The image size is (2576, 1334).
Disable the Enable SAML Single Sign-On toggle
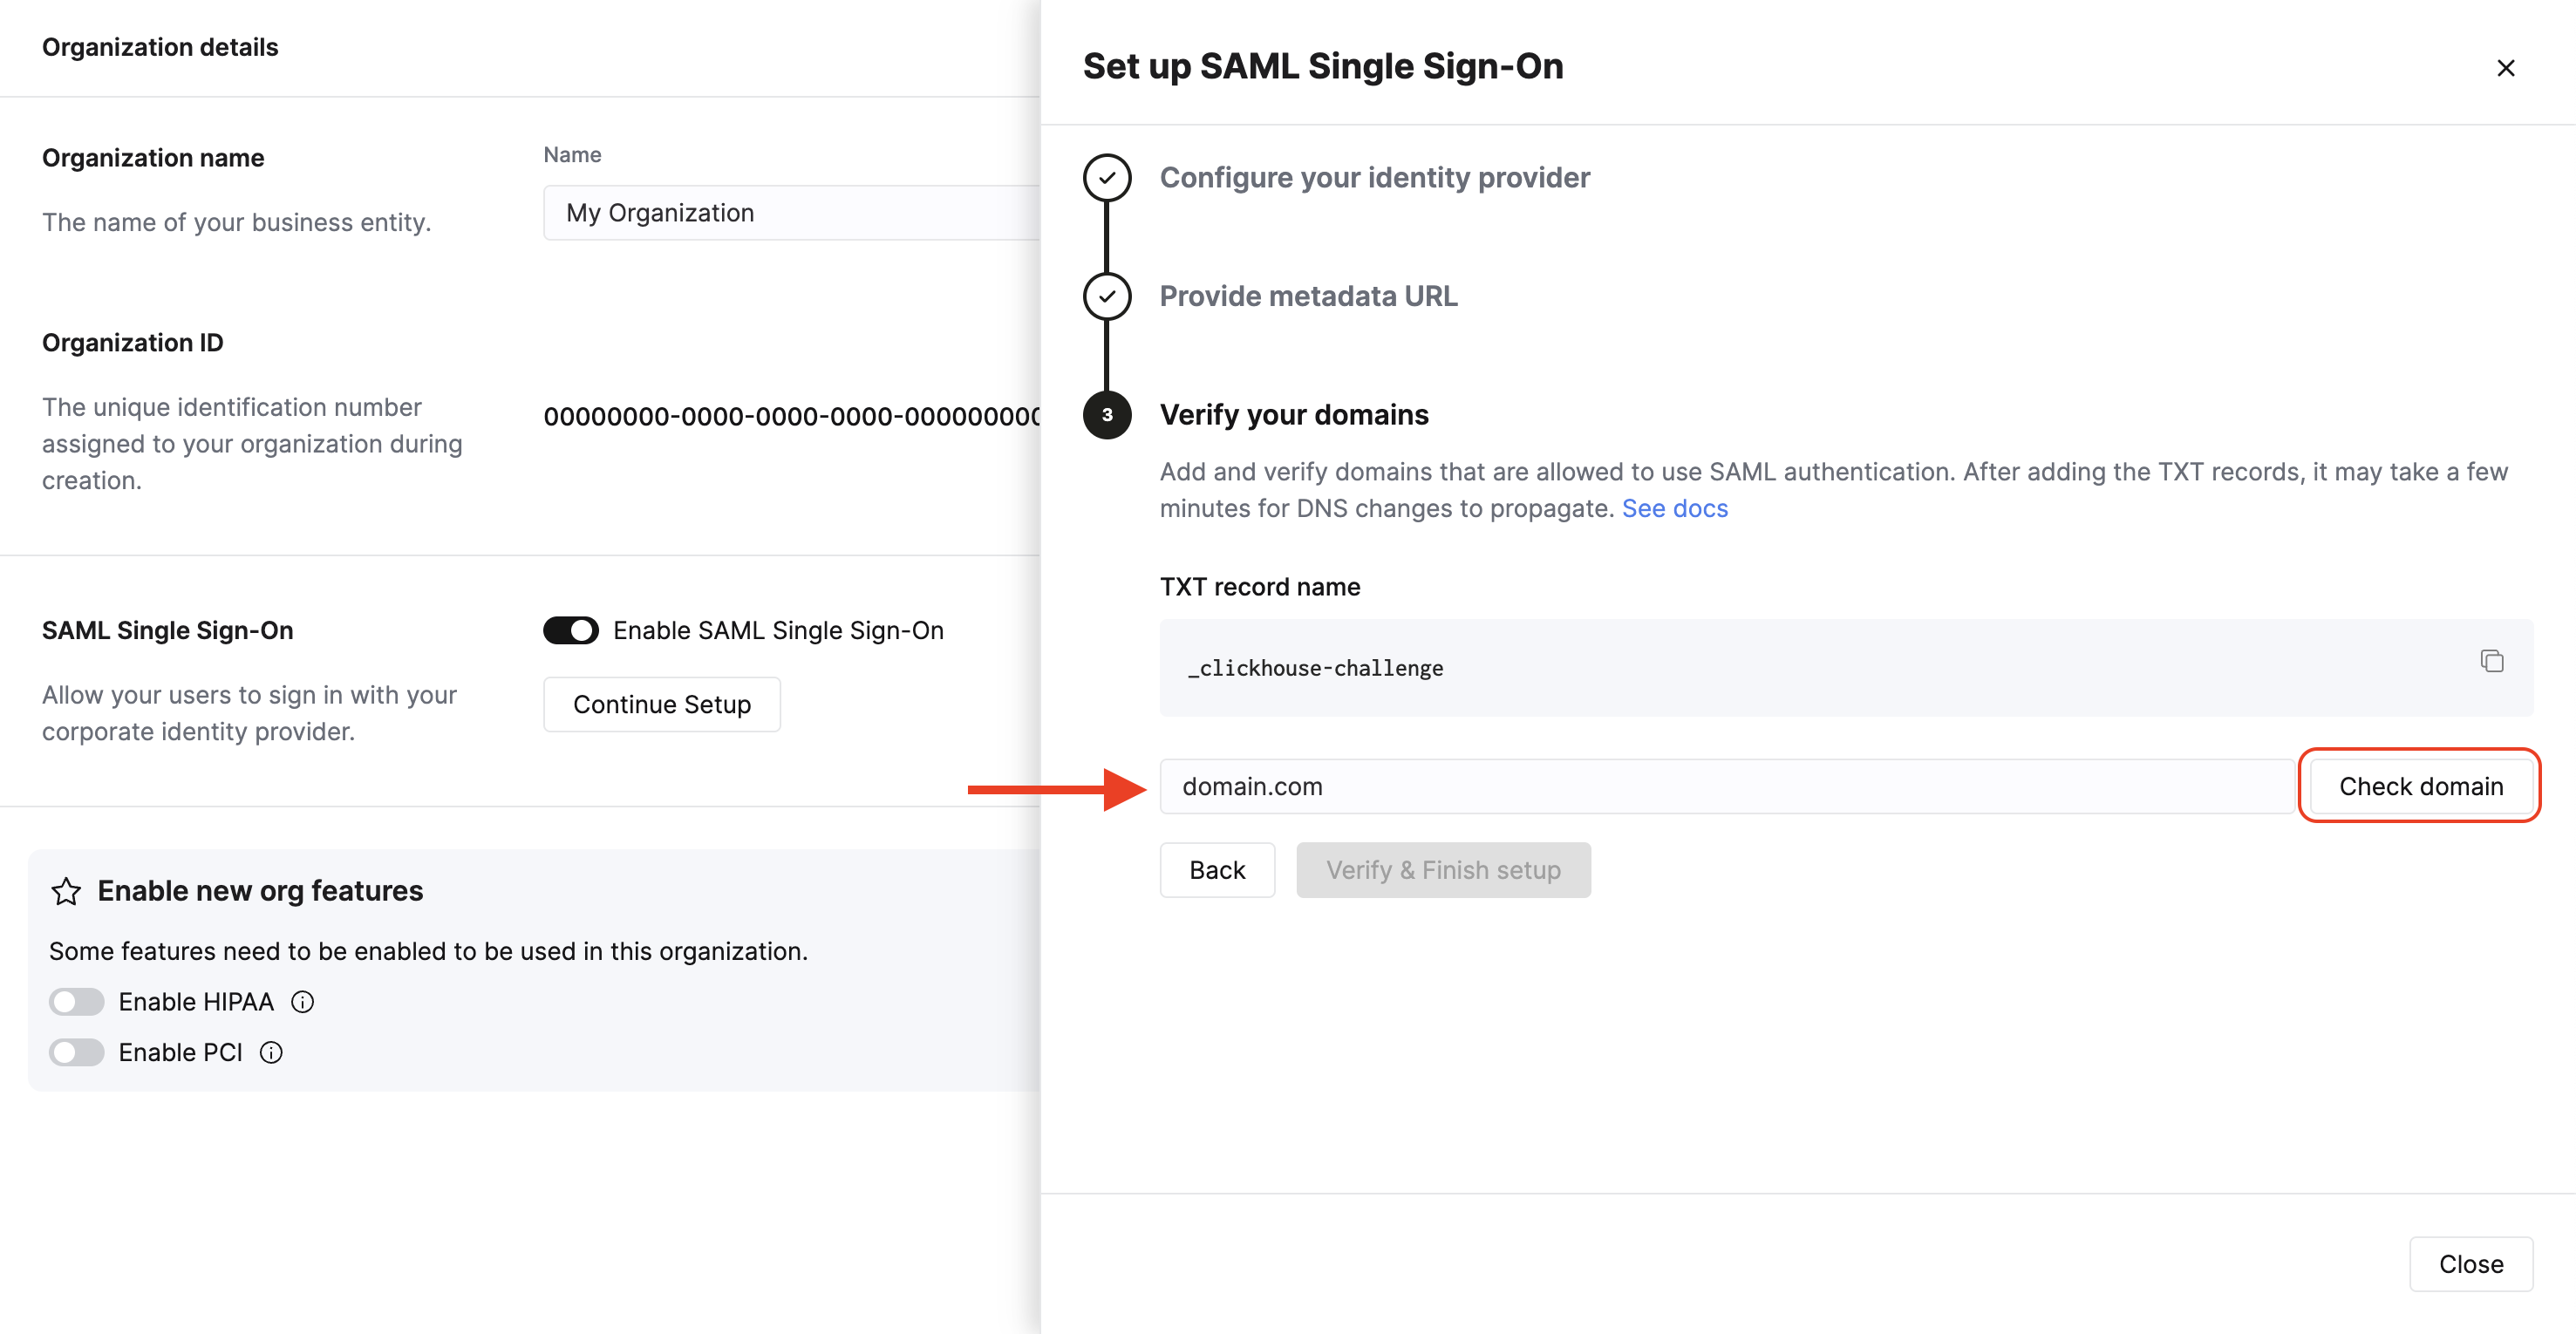click(x=571, y=630)
